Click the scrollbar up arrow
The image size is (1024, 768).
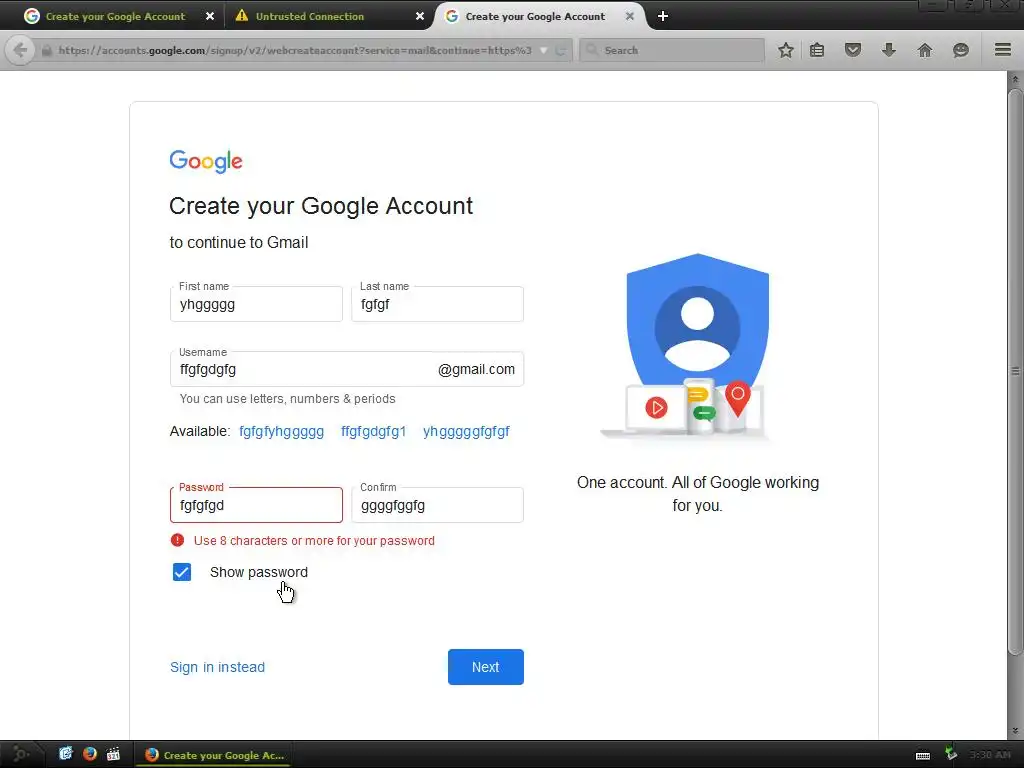point(1015,79)
